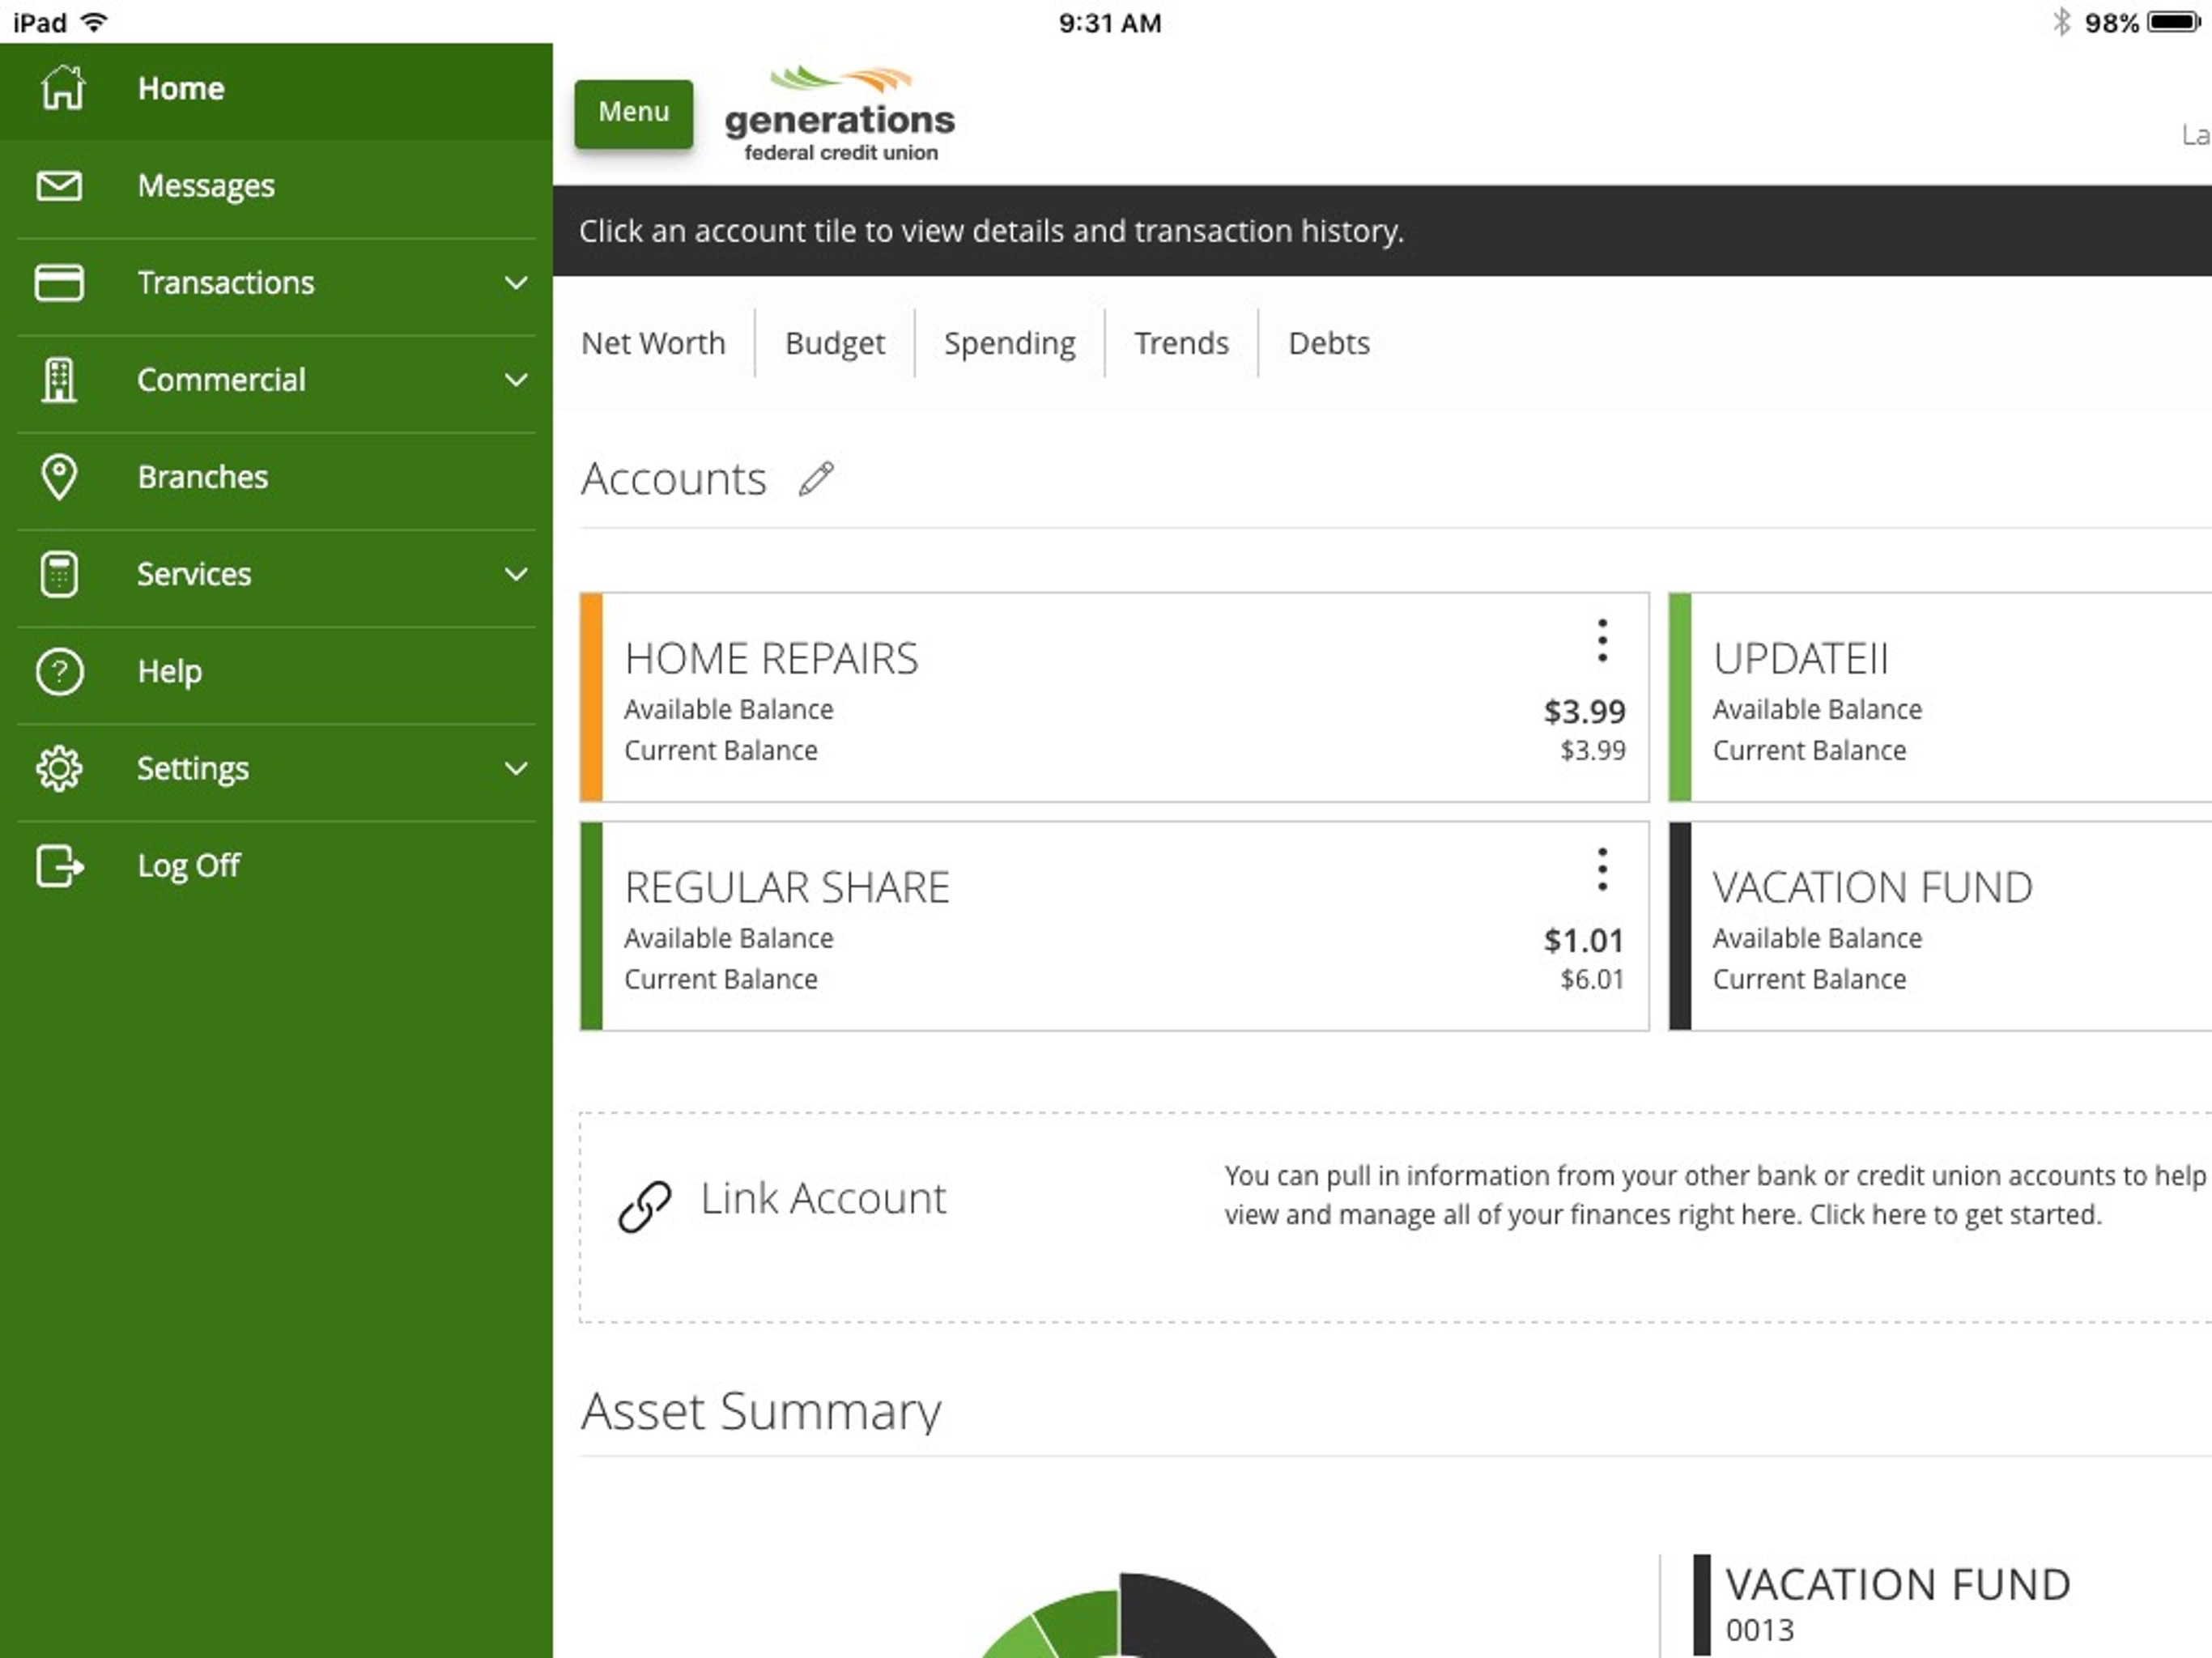Click the dark segment of asset donut chart
The width and height of the screenshot is (2212, 1658).
(x=1190, y=1618)
